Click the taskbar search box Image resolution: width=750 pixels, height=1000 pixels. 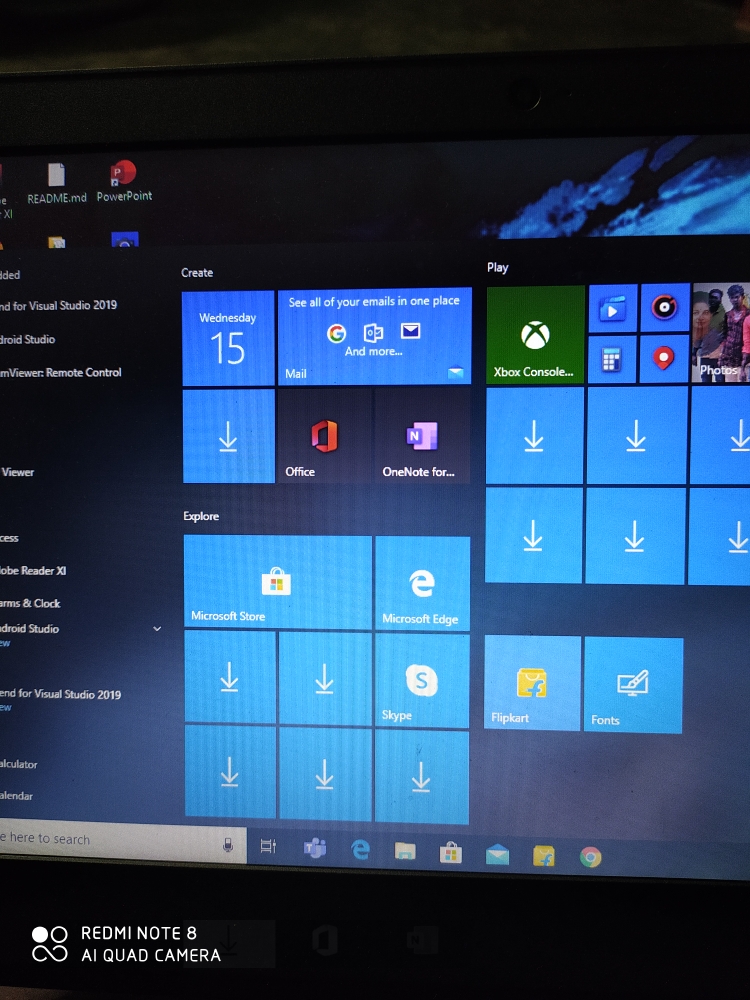pyautogui.click(x=100, y=840)
